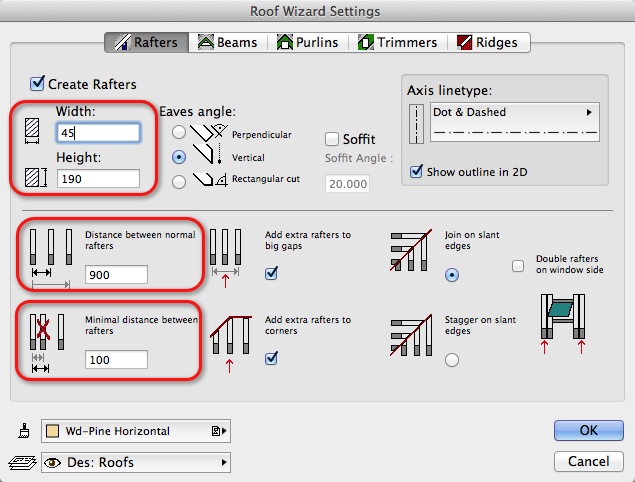Click the rafter Height input field

98,179
